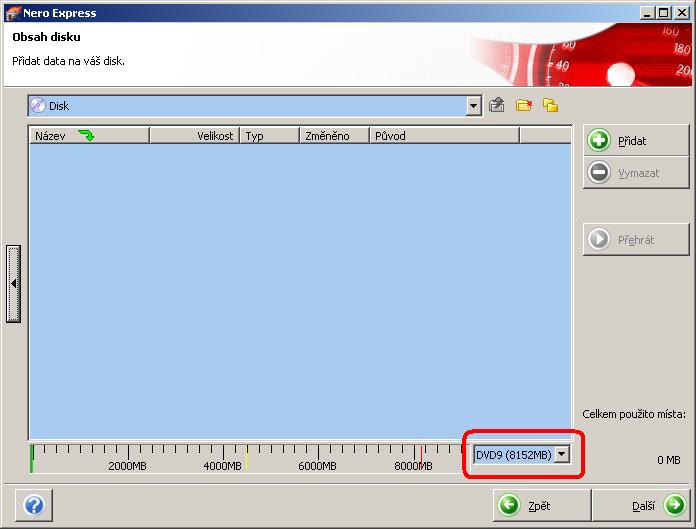
Task: Expand the left side panel arrow
Action: coord(13,283)
